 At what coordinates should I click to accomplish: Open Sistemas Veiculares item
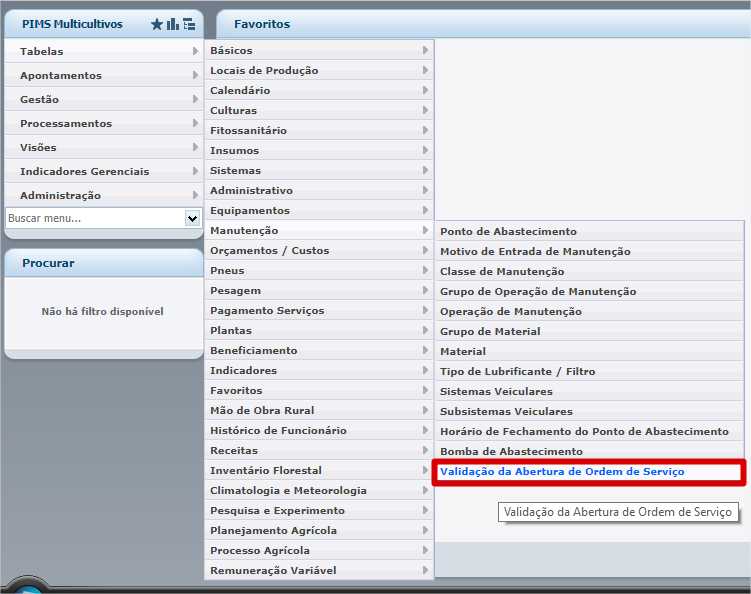[x=589, y=391]
